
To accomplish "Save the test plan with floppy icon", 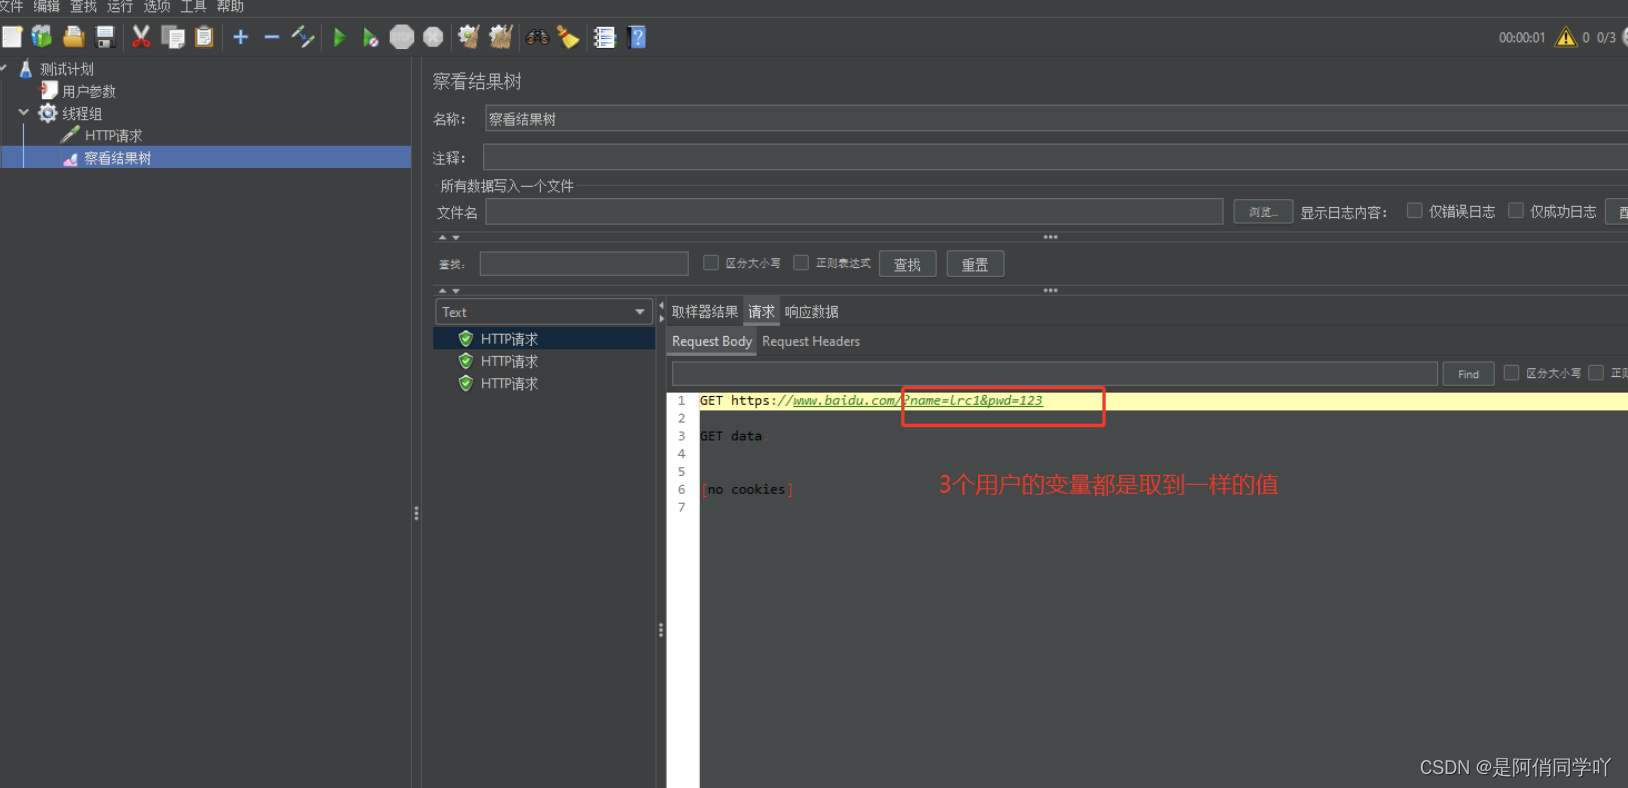I will (105, 37).
